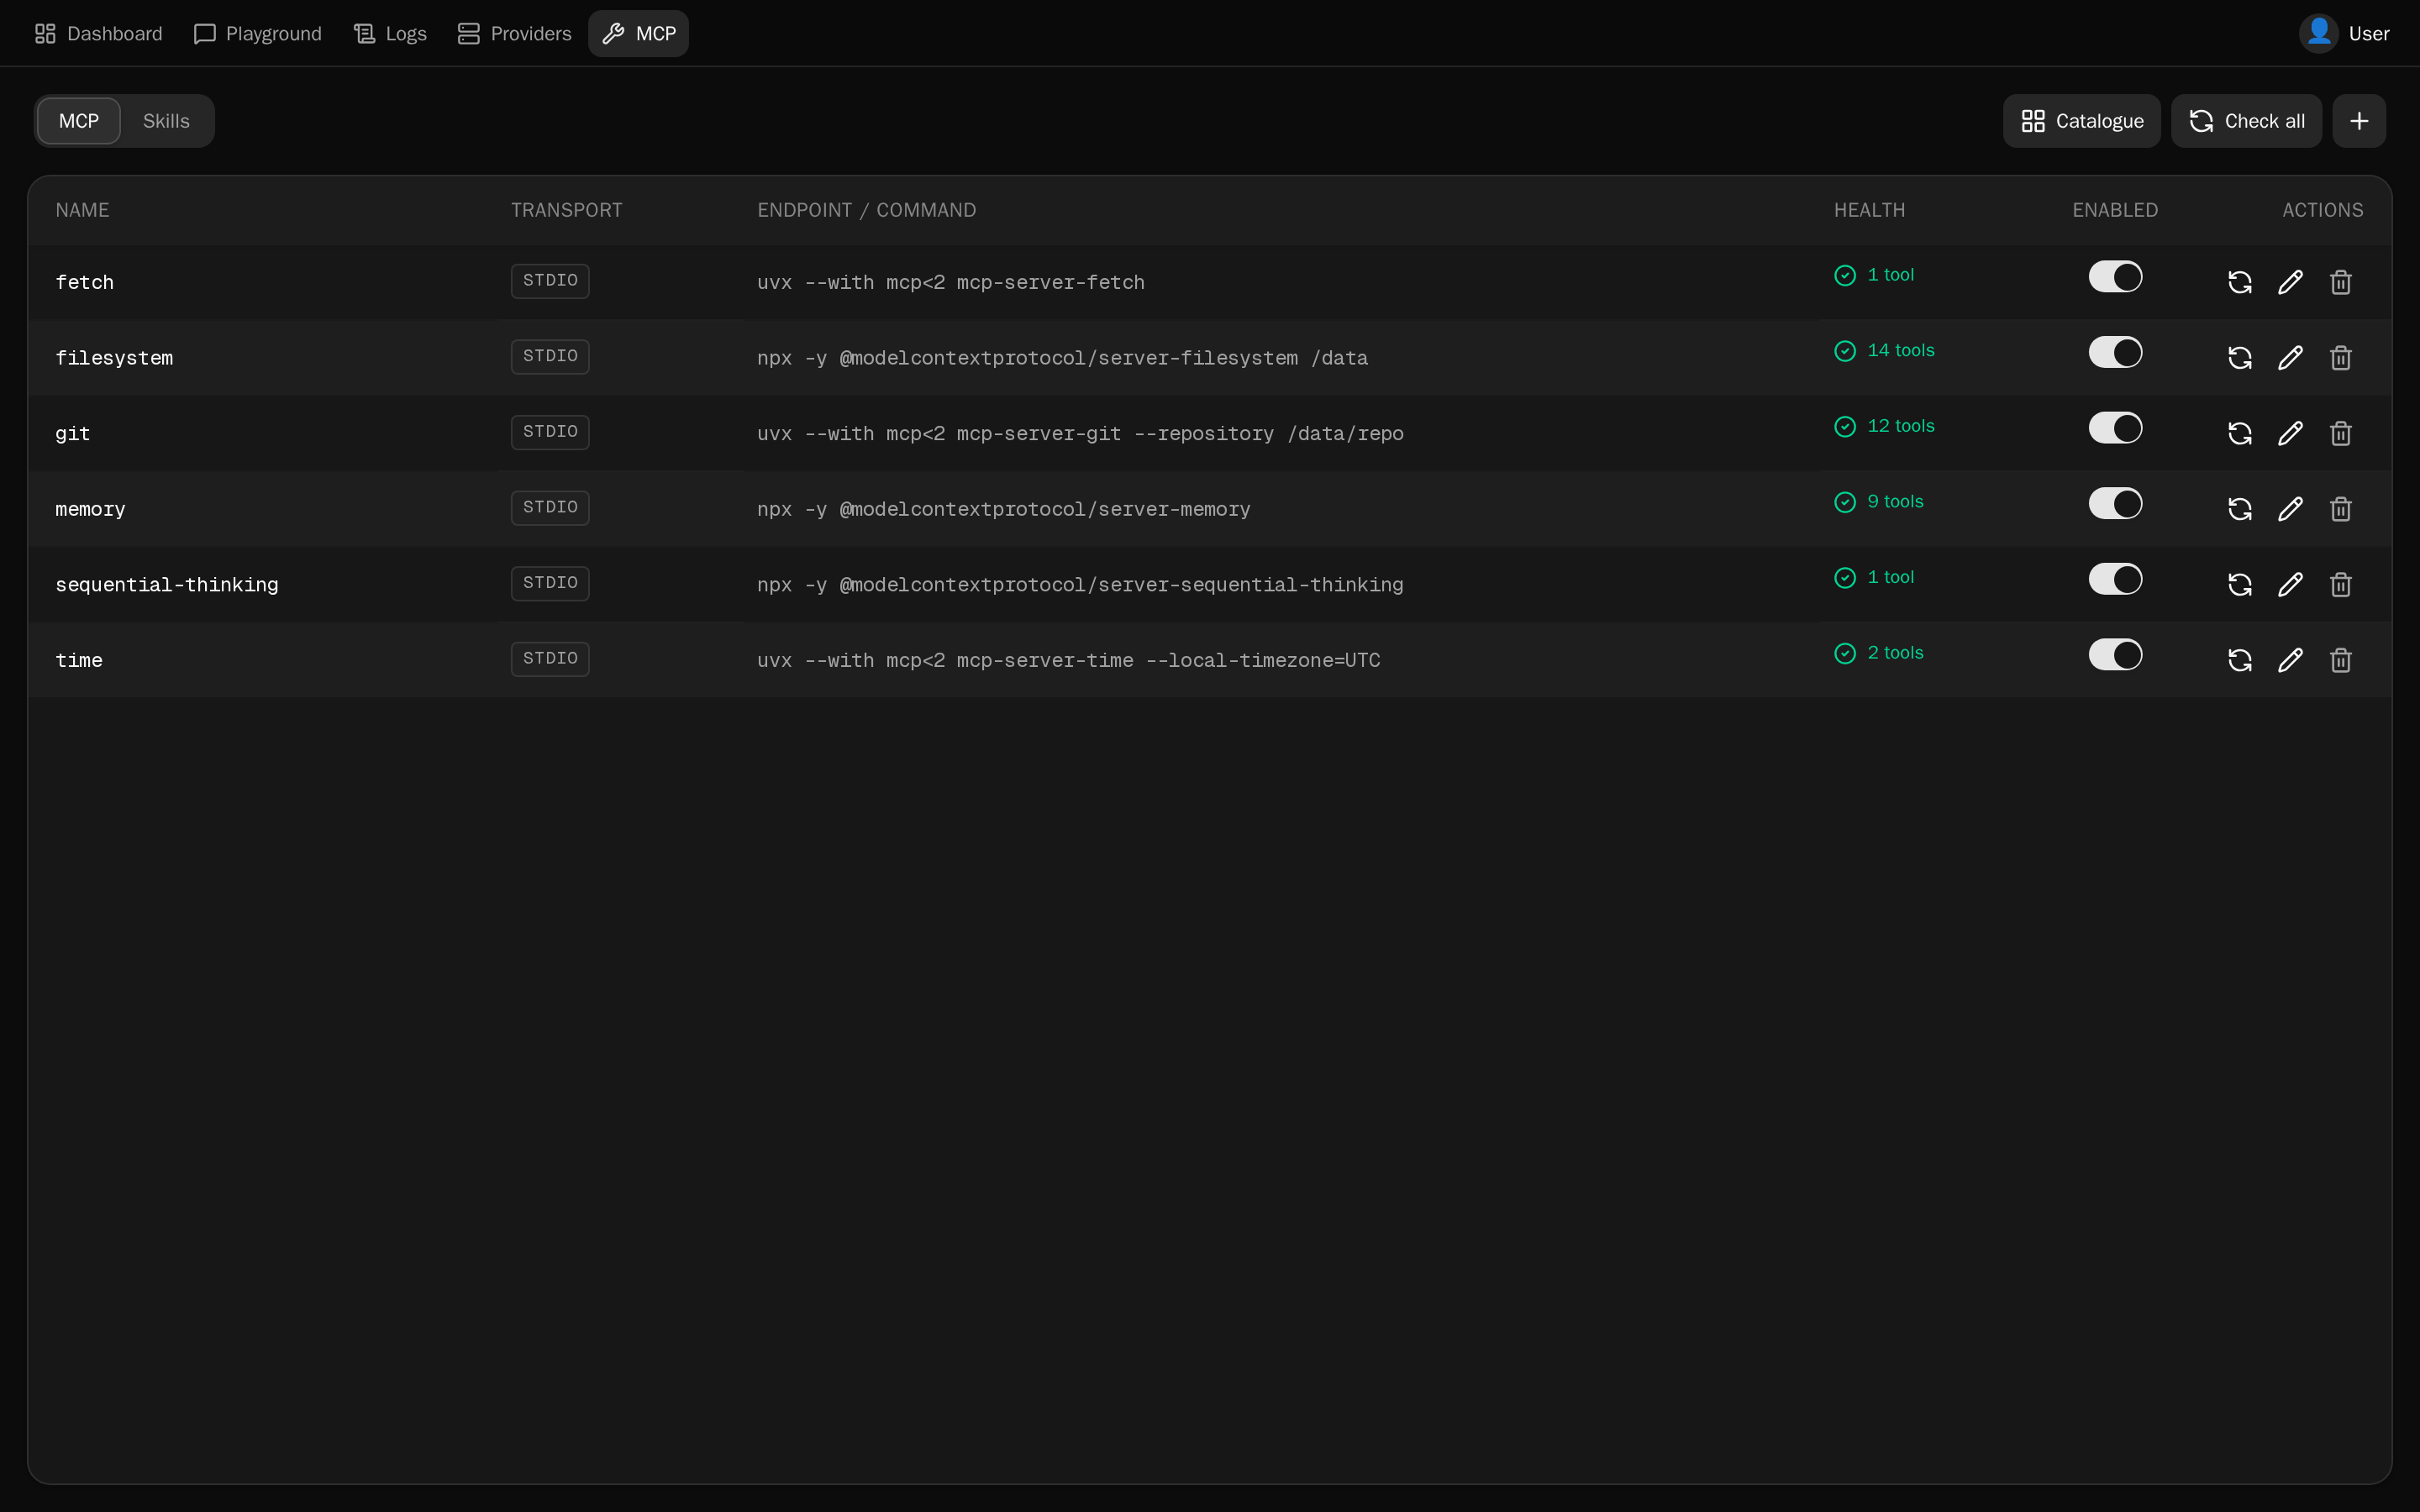The image size is (2420, 1512).
Task: Edit the sequential-thinking server entry
Action: [2290, 584]
